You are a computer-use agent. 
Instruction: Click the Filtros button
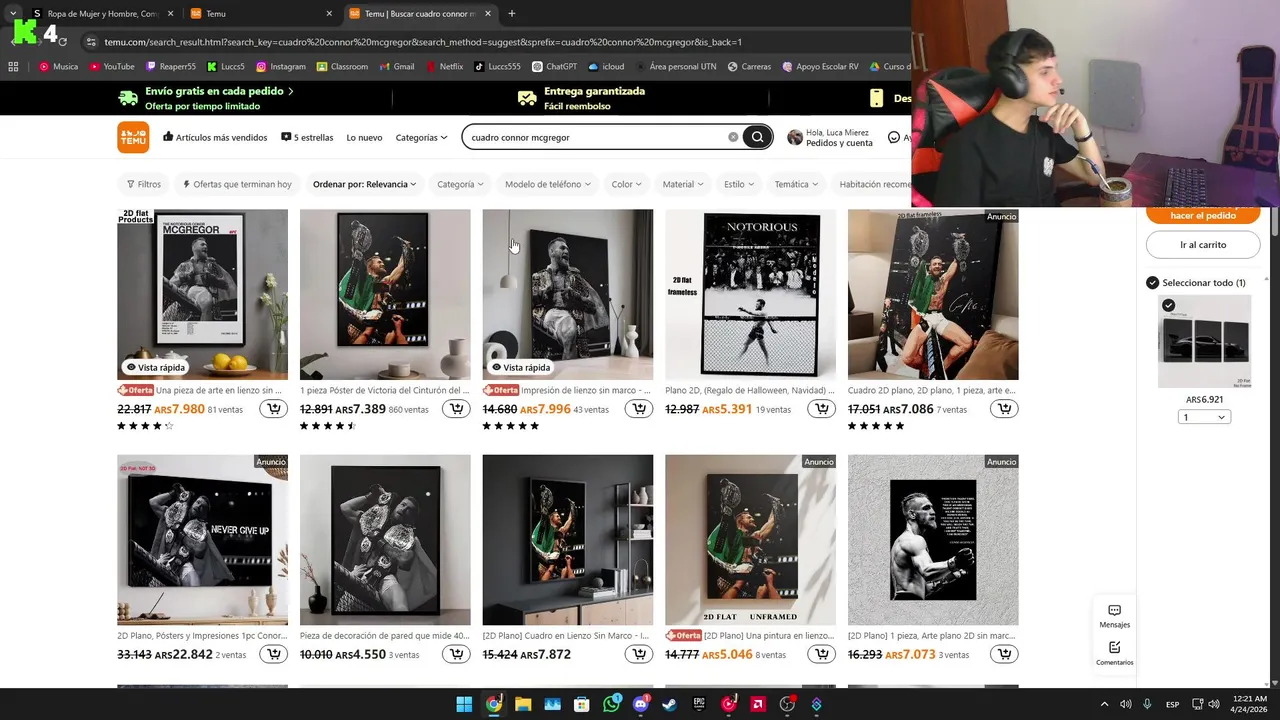click(x=143, y=184)
